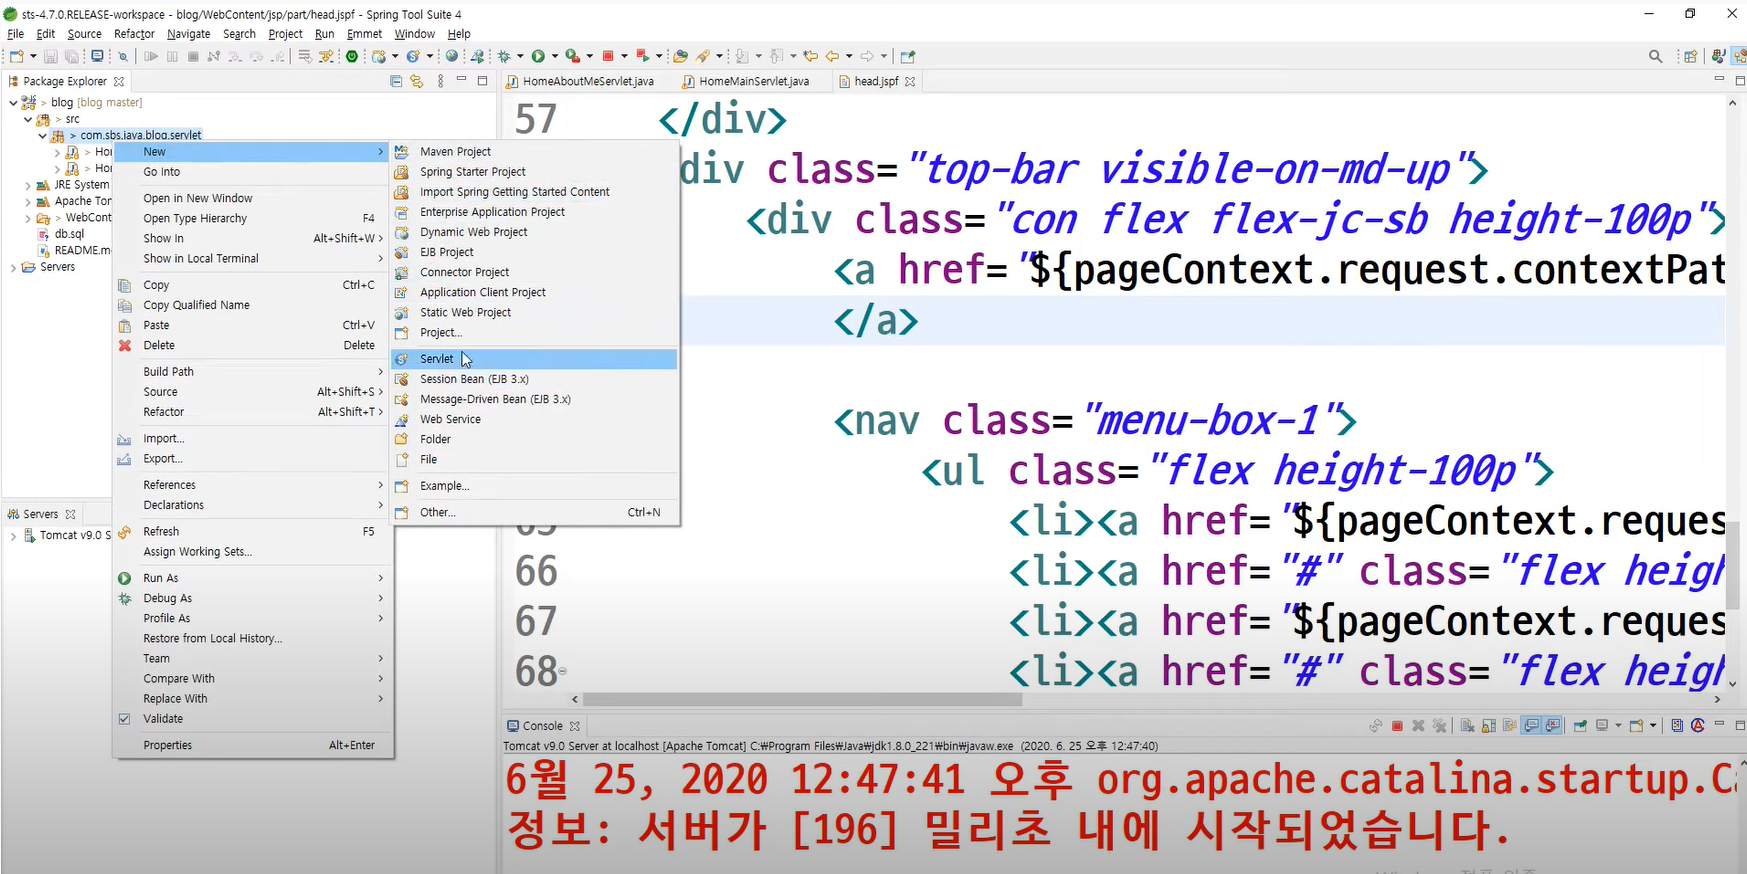Click the Search magnifier icon at top right
This screenshot has width=1747, height=874.
(x=1655, y=56)
